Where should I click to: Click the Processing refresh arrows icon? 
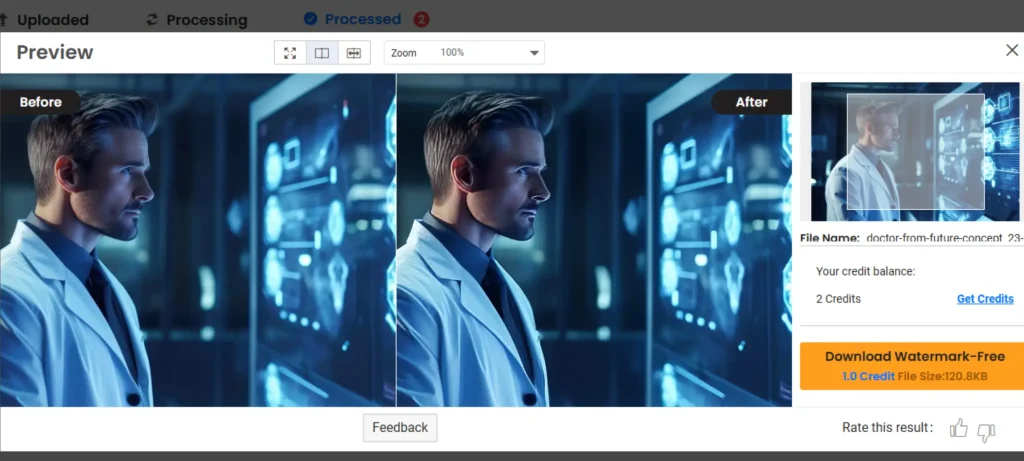click(152, 19)
